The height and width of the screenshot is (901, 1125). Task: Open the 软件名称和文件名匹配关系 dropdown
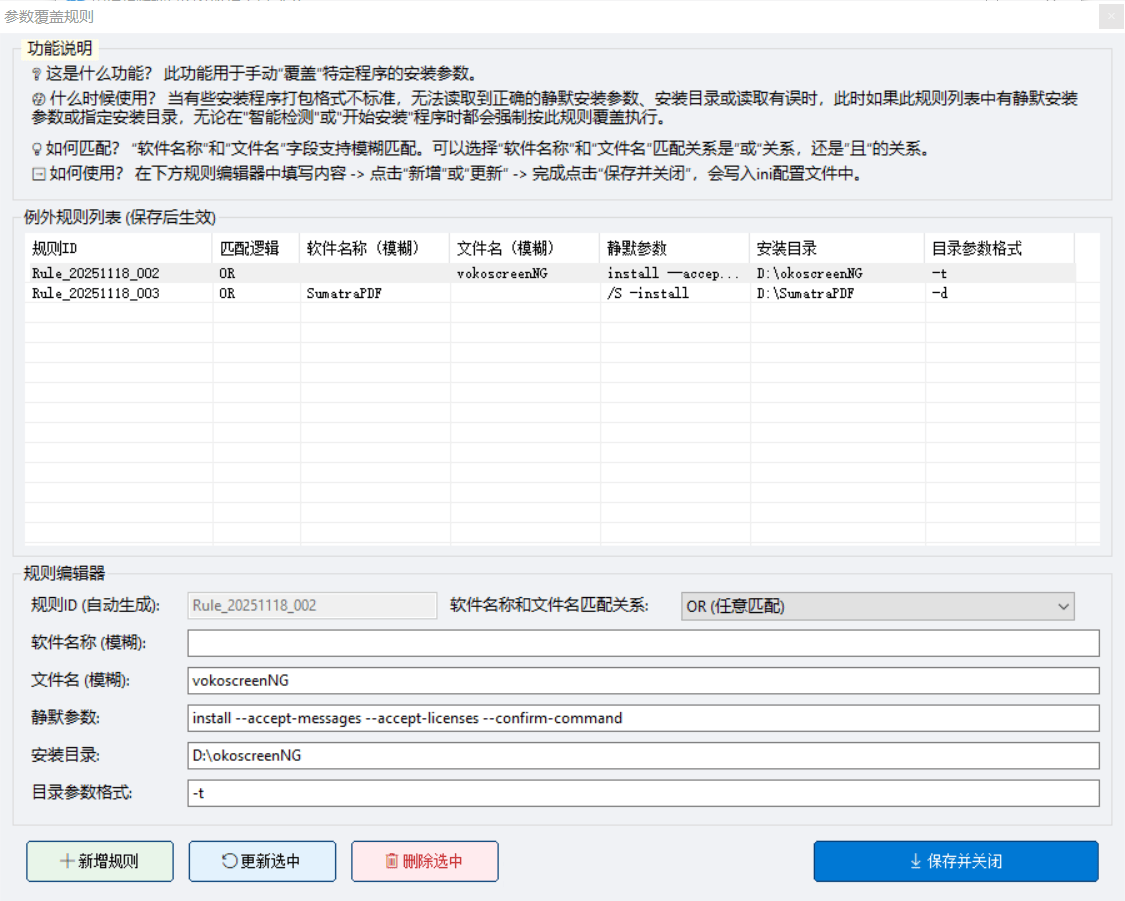tap(1063, 606)
